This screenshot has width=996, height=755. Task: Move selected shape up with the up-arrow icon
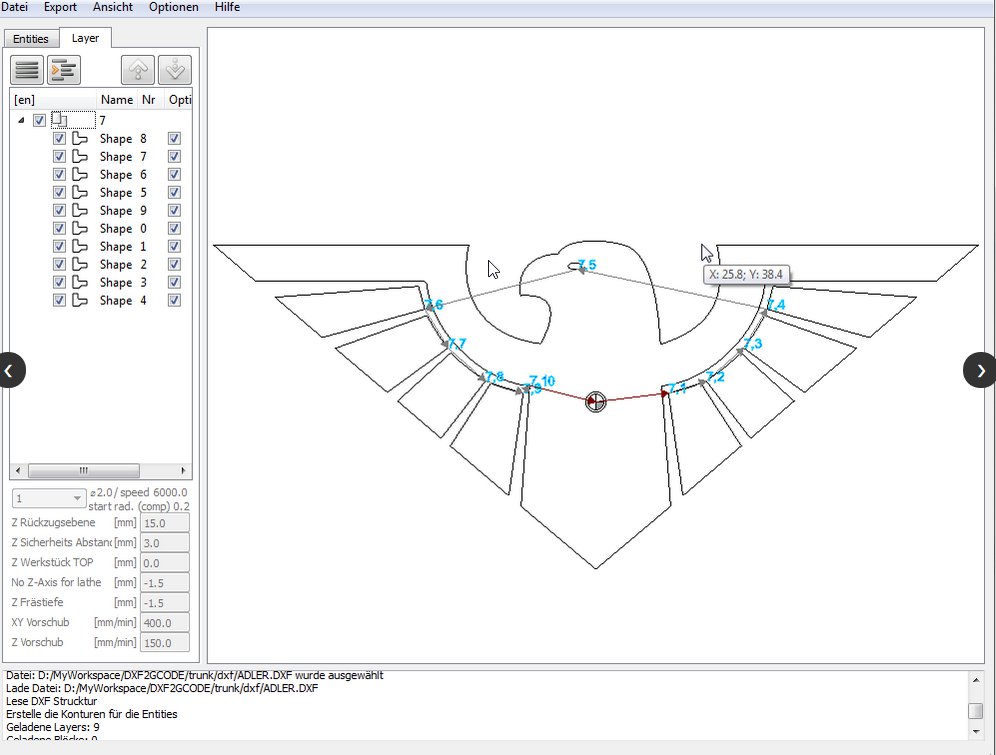click(x=137, y=69)
